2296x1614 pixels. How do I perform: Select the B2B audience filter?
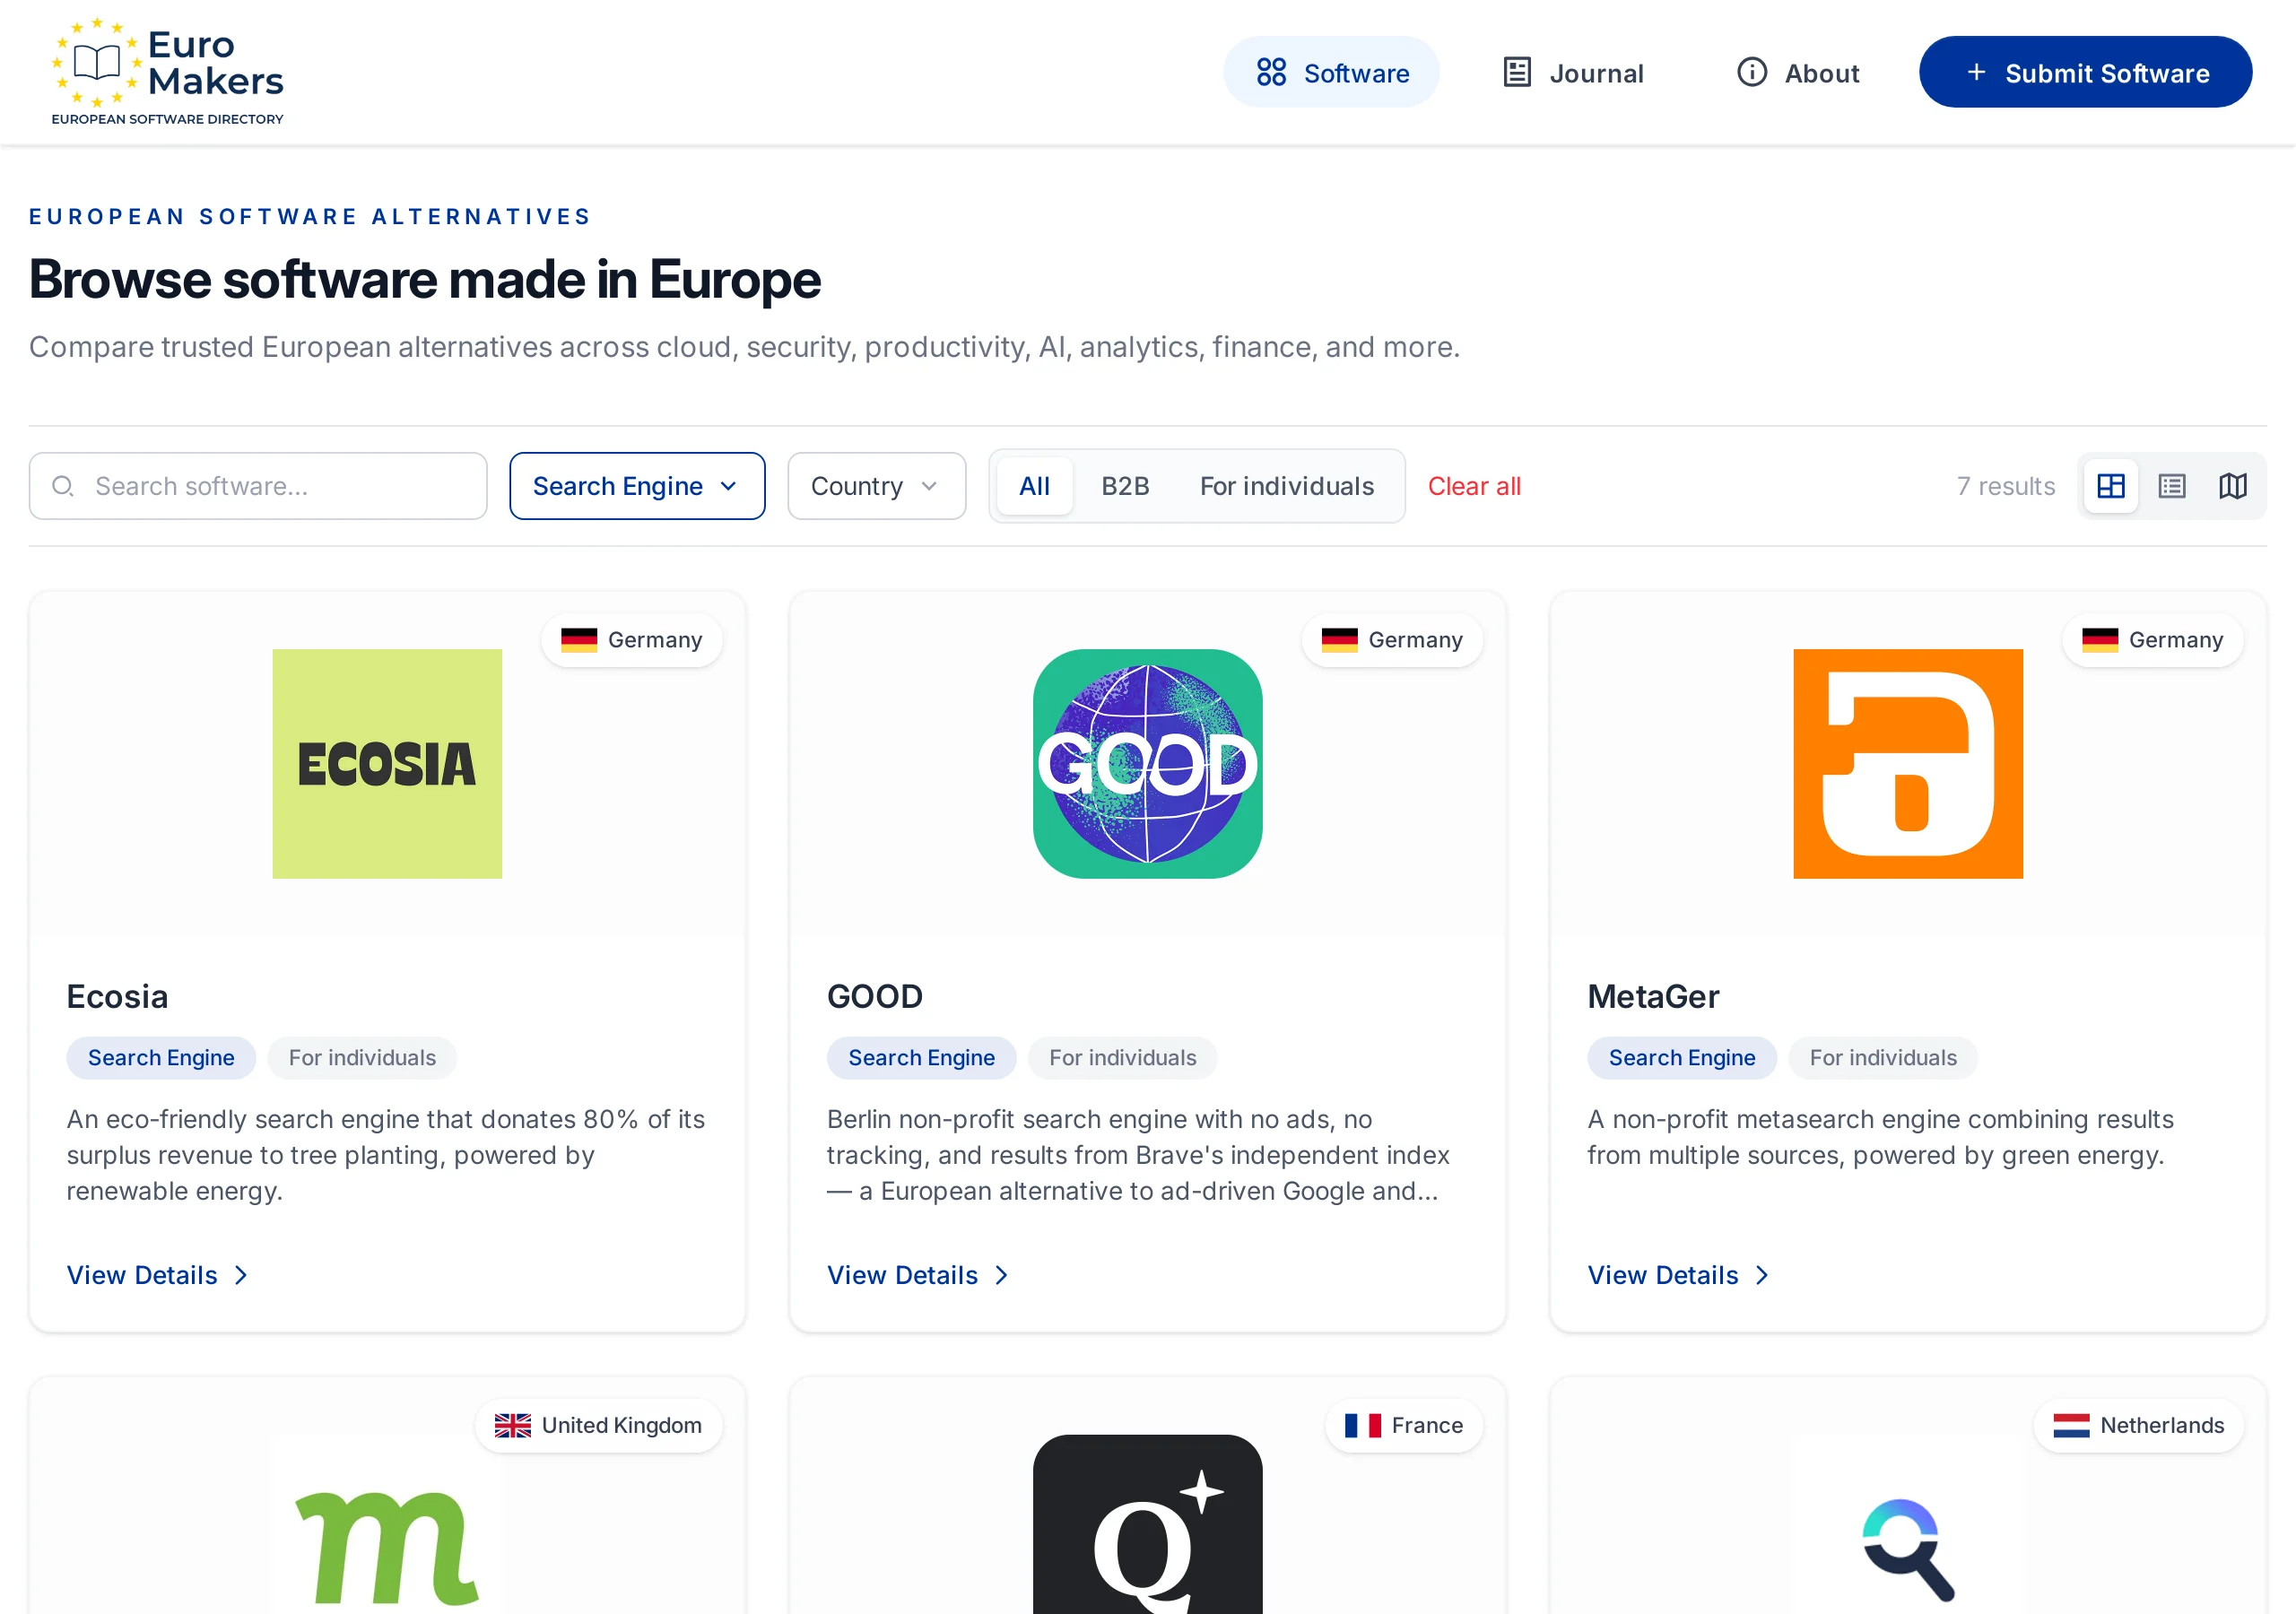click(x=1125, y=486)
